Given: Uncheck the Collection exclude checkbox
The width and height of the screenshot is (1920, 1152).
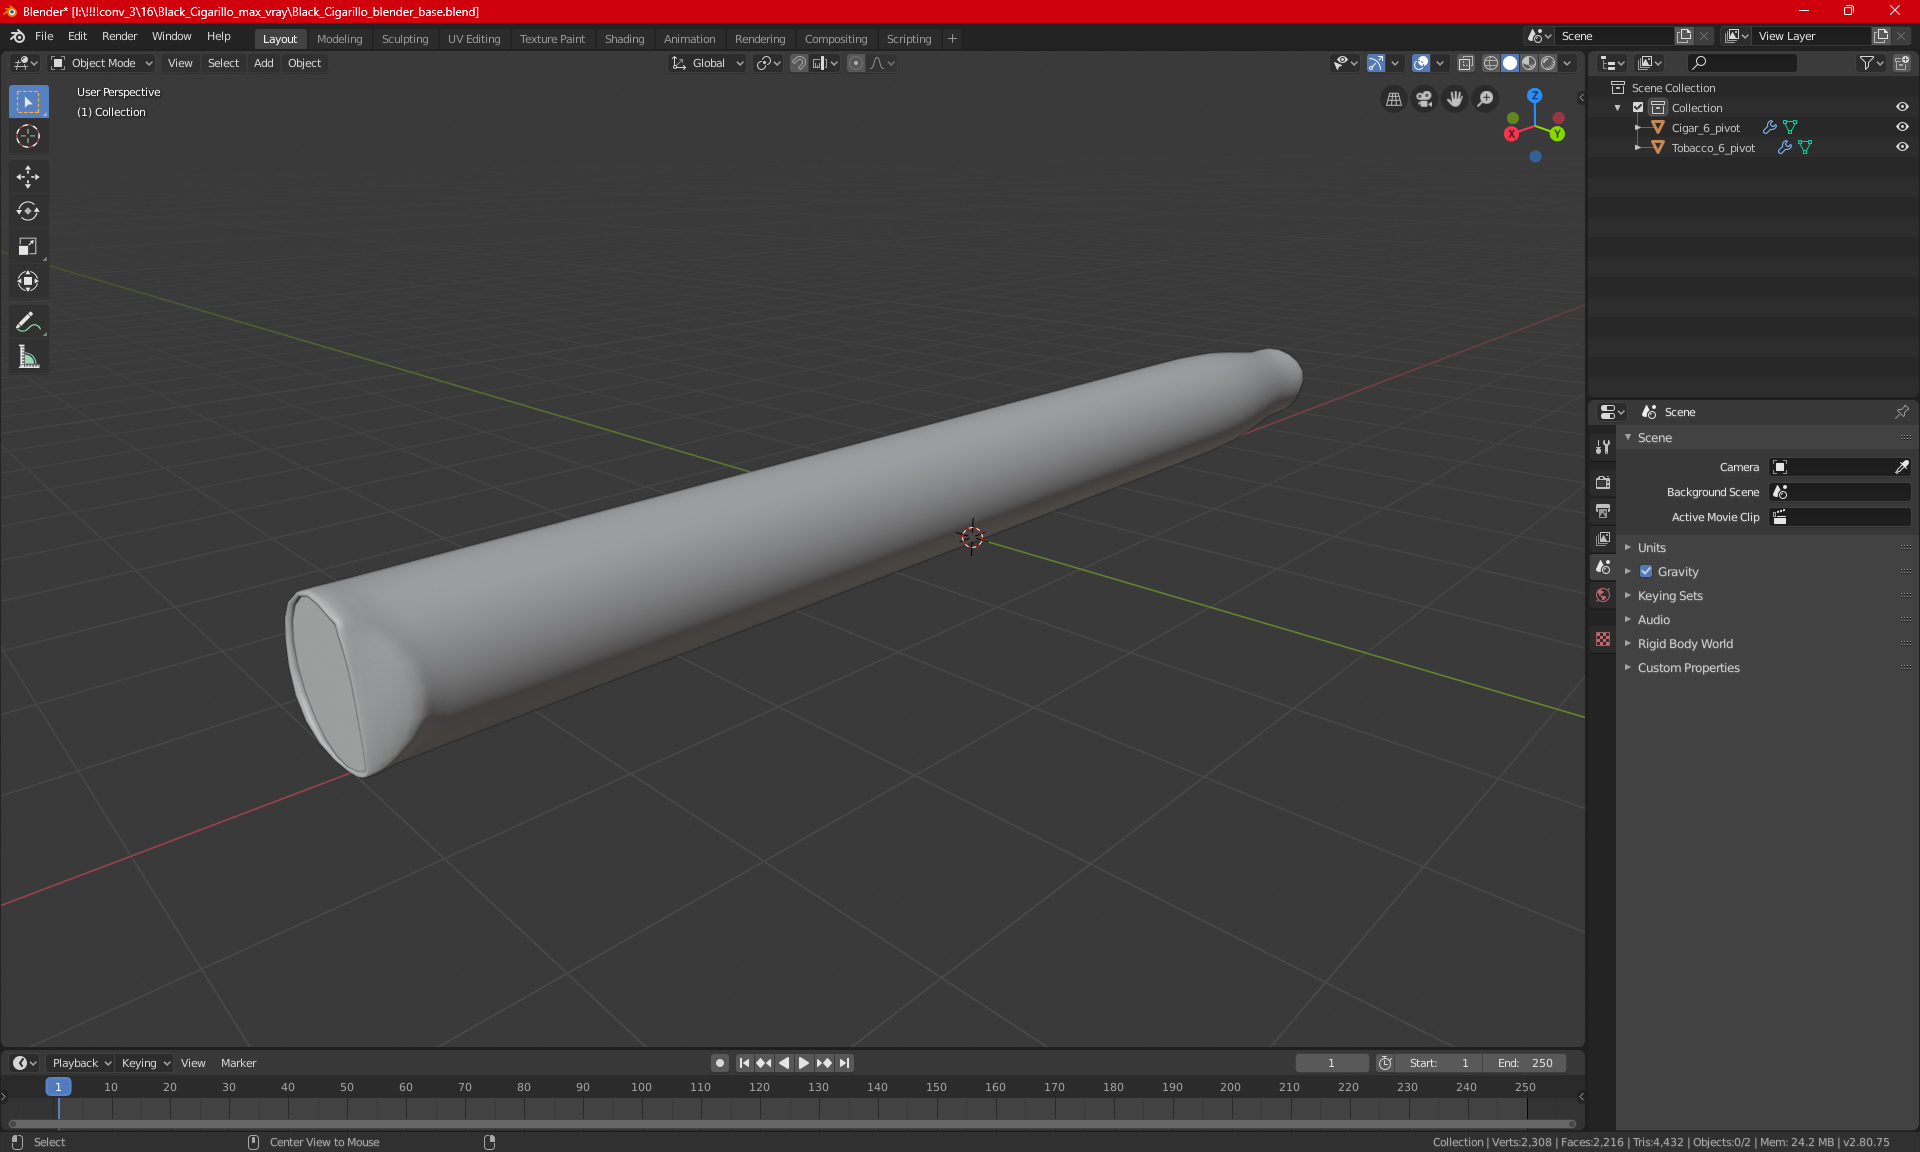Looking at the screenshot, I should (x=1638, y=108).
